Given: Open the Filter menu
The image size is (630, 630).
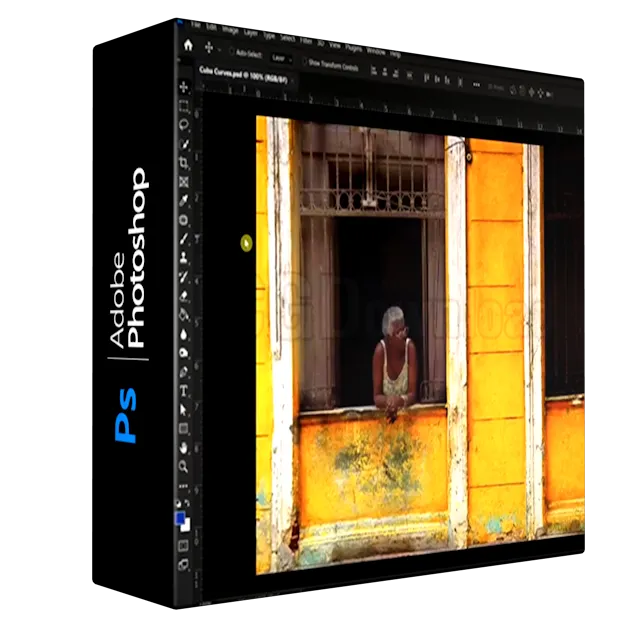Looking at the screenshot, I should [x=306, y=41].
